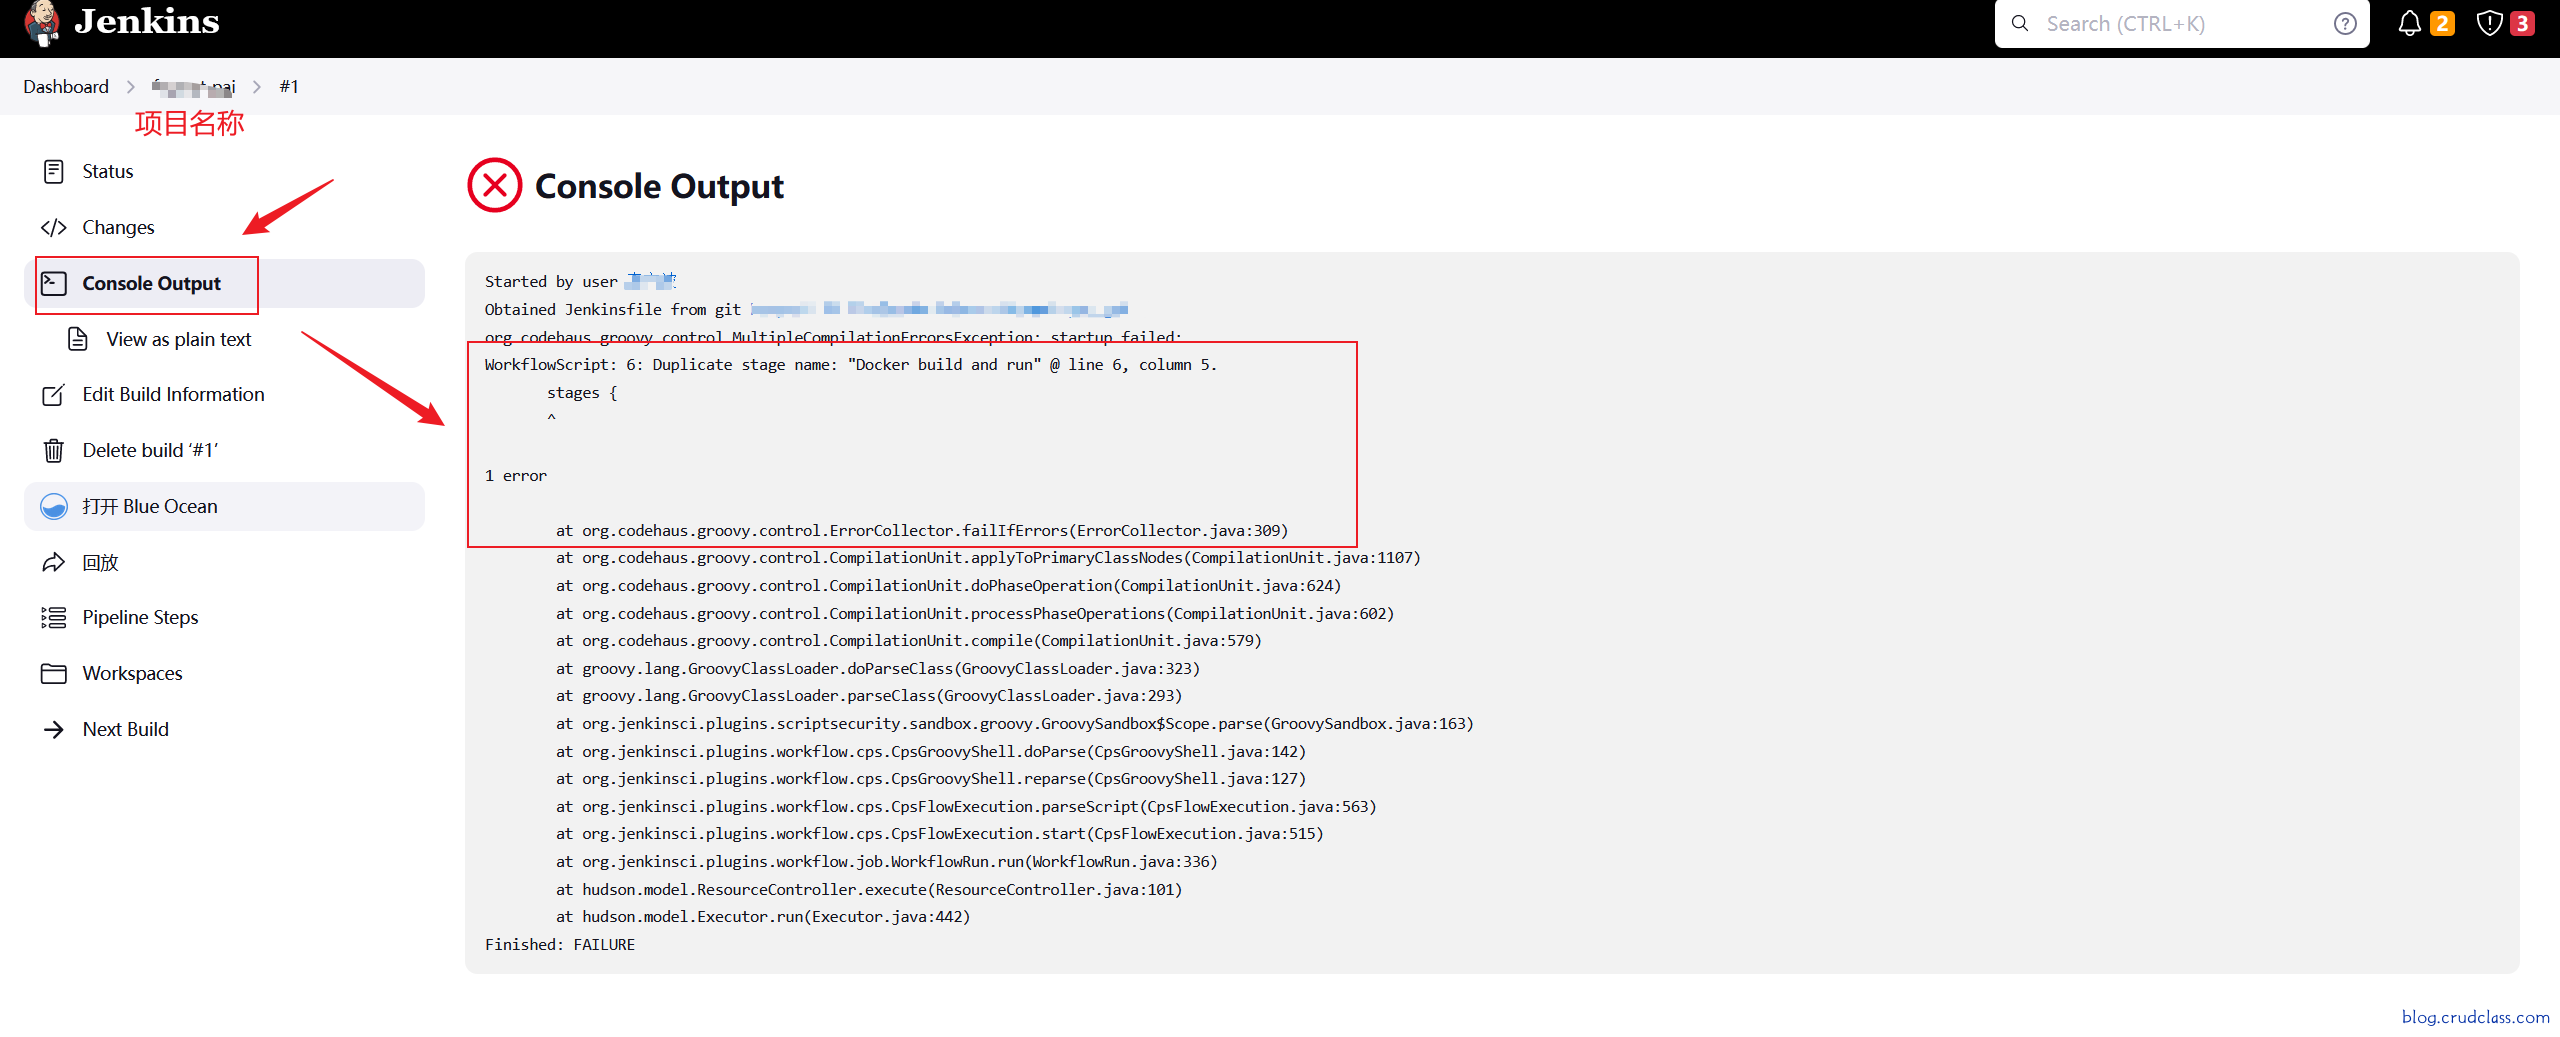The height and width of the screenshot is (1037, 2560).
Task: Click the CompilationUnit.doPhaseOperation stack line
Action: 949,586
